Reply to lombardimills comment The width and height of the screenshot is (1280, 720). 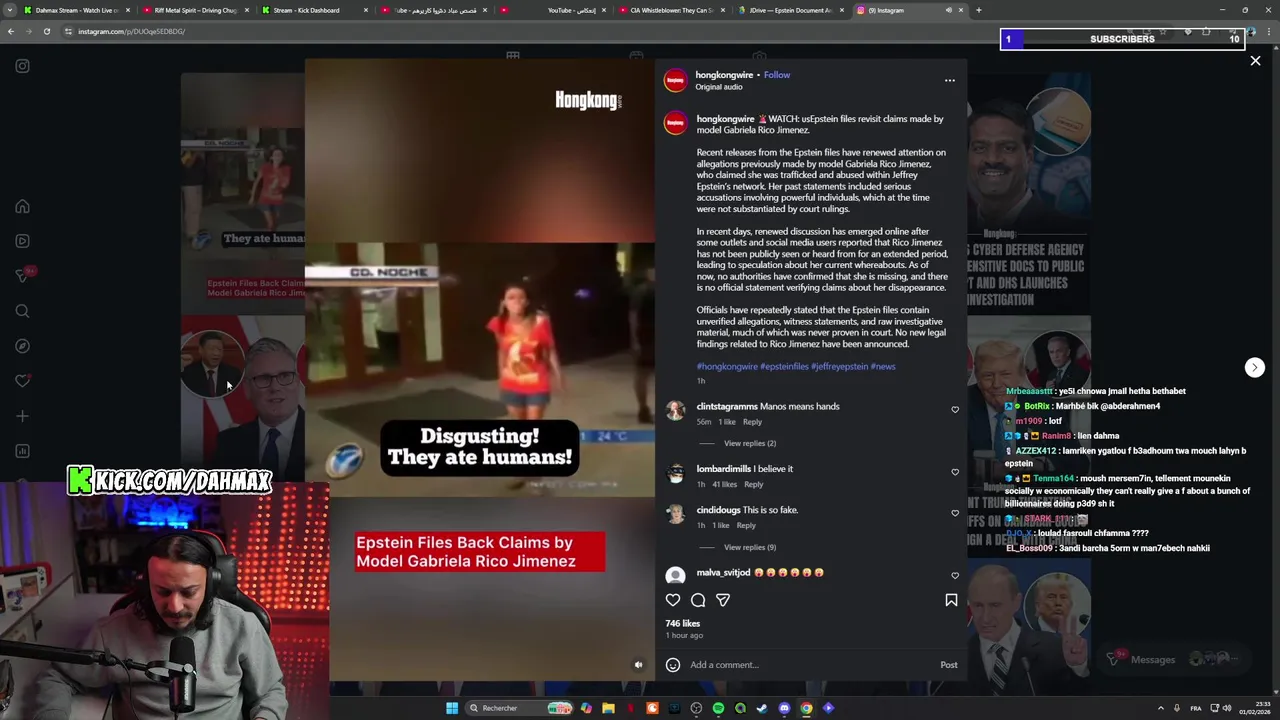pyautogui.click(x=753, y=484)
